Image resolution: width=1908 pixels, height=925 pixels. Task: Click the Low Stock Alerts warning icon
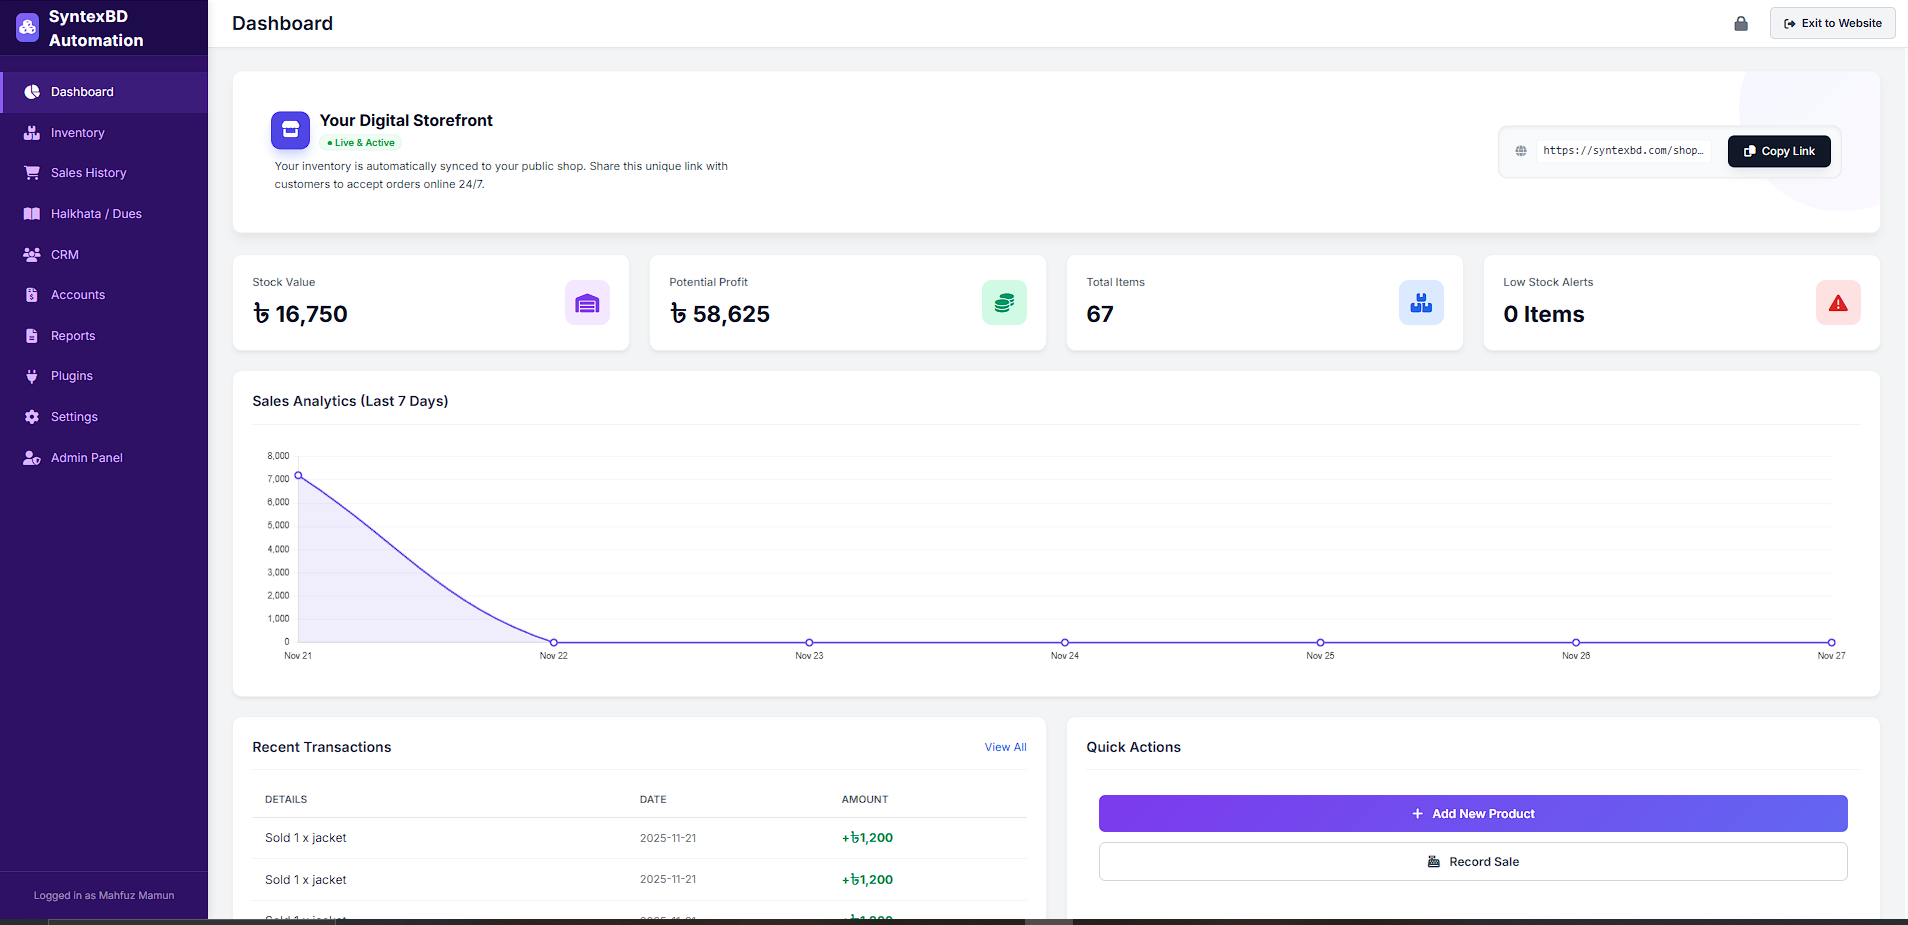click(x=1838, y=303)
